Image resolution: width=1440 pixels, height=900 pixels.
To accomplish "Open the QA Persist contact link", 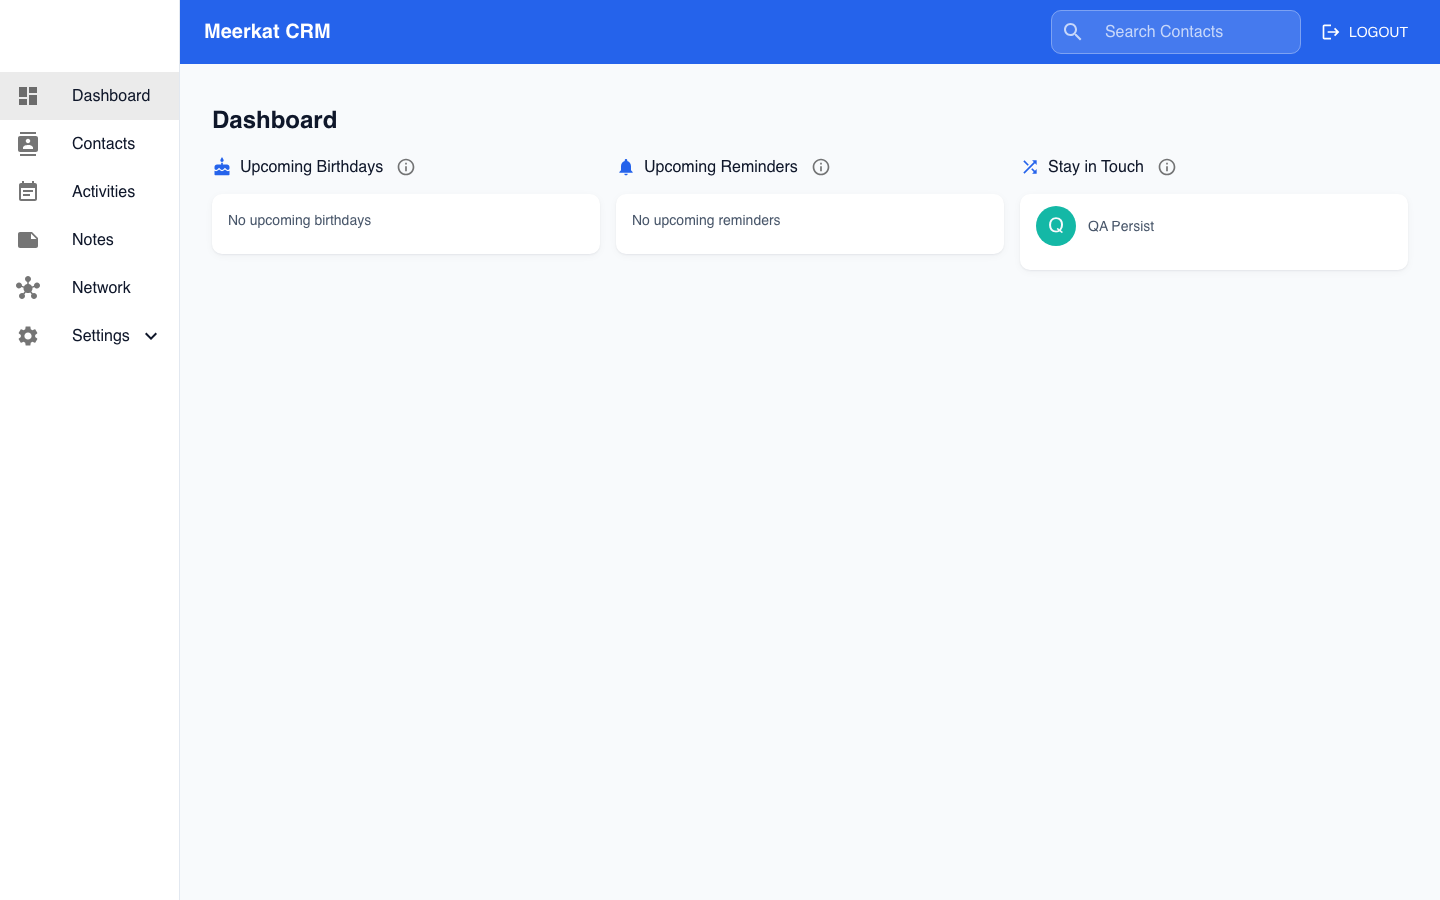I will tap(1121, 226).
